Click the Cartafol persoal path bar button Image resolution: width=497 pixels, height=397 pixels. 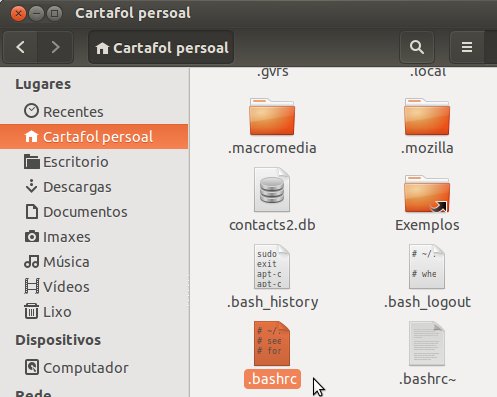161,47
